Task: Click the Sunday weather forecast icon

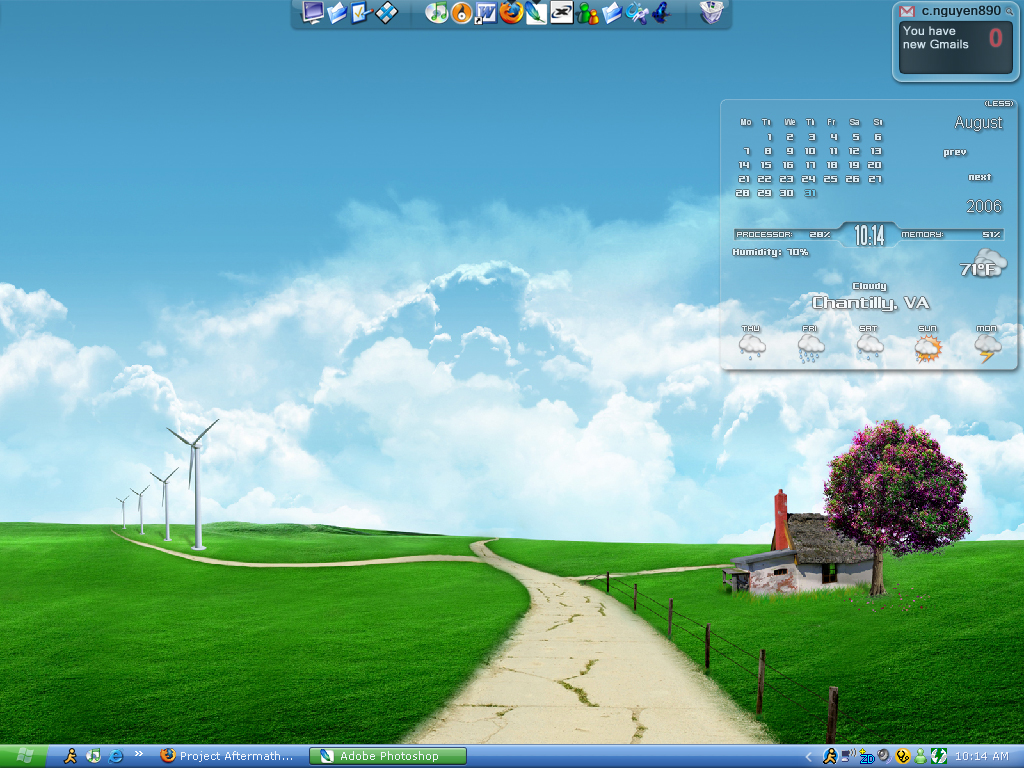Action: click(x=929, y=347)
